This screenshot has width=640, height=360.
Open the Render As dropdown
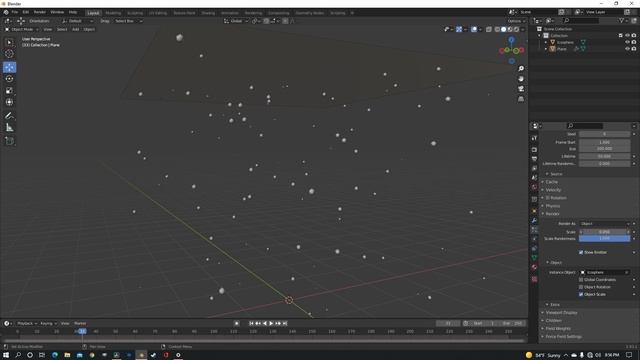[x=604, y=224]
